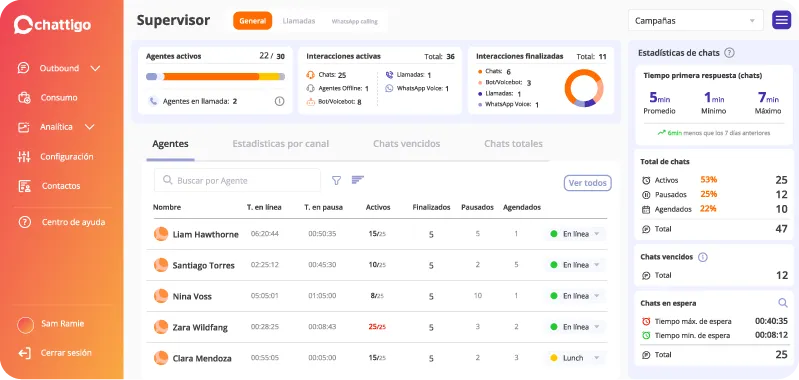
Task: Click the search icon in Chats en espera
Action: 783,303
